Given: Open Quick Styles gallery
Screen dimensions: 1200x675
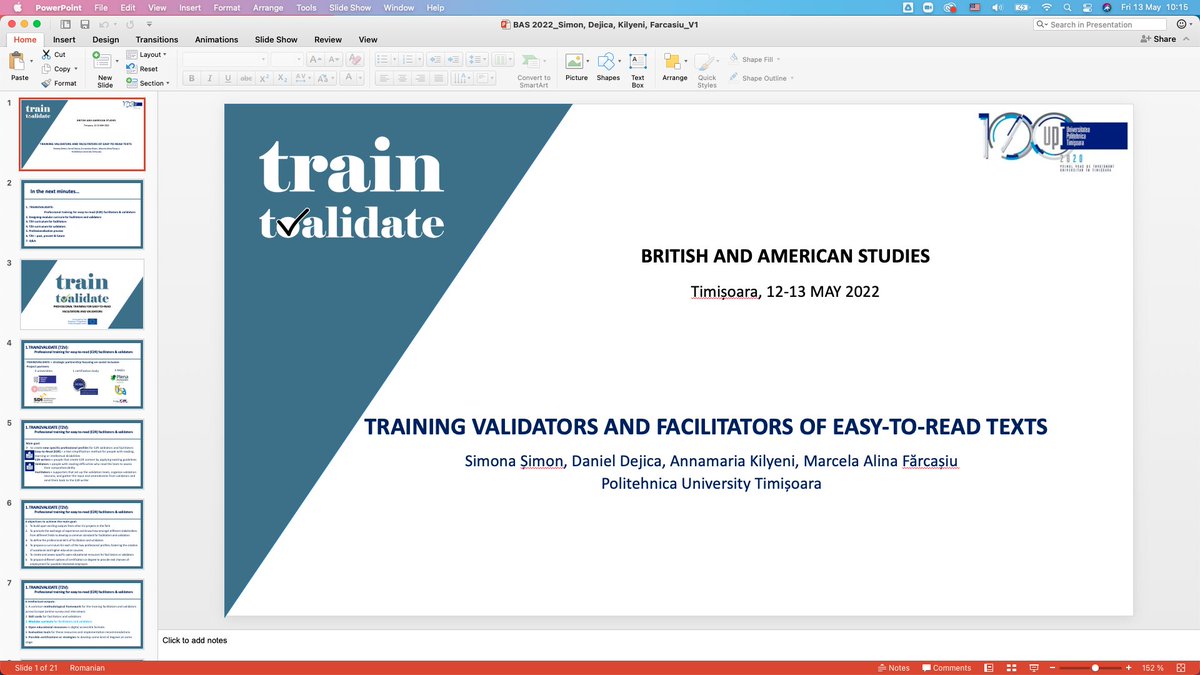Looking at the screenshot, I should (x=707, y=70).
